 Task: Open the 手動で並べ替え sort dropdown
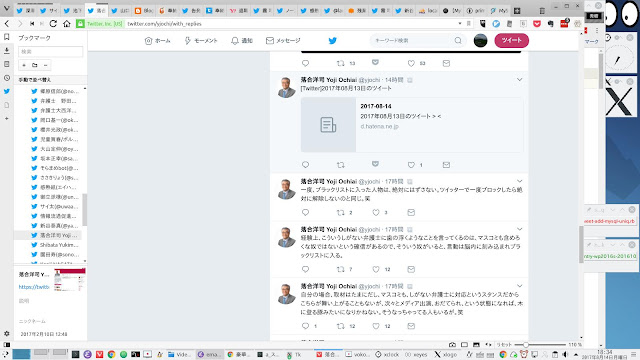50,80
